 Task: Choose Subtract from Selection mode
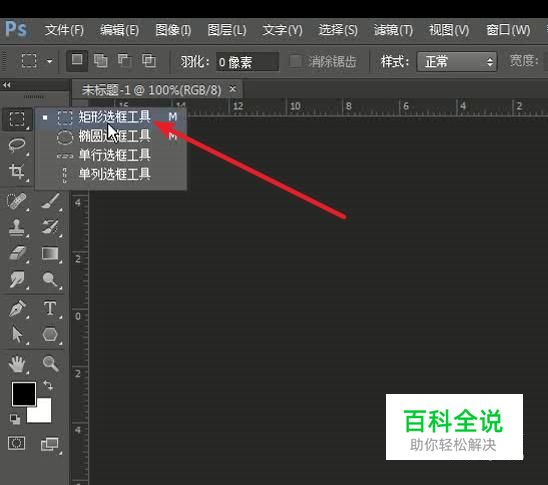pyautogui.click(x=125, y=61)
